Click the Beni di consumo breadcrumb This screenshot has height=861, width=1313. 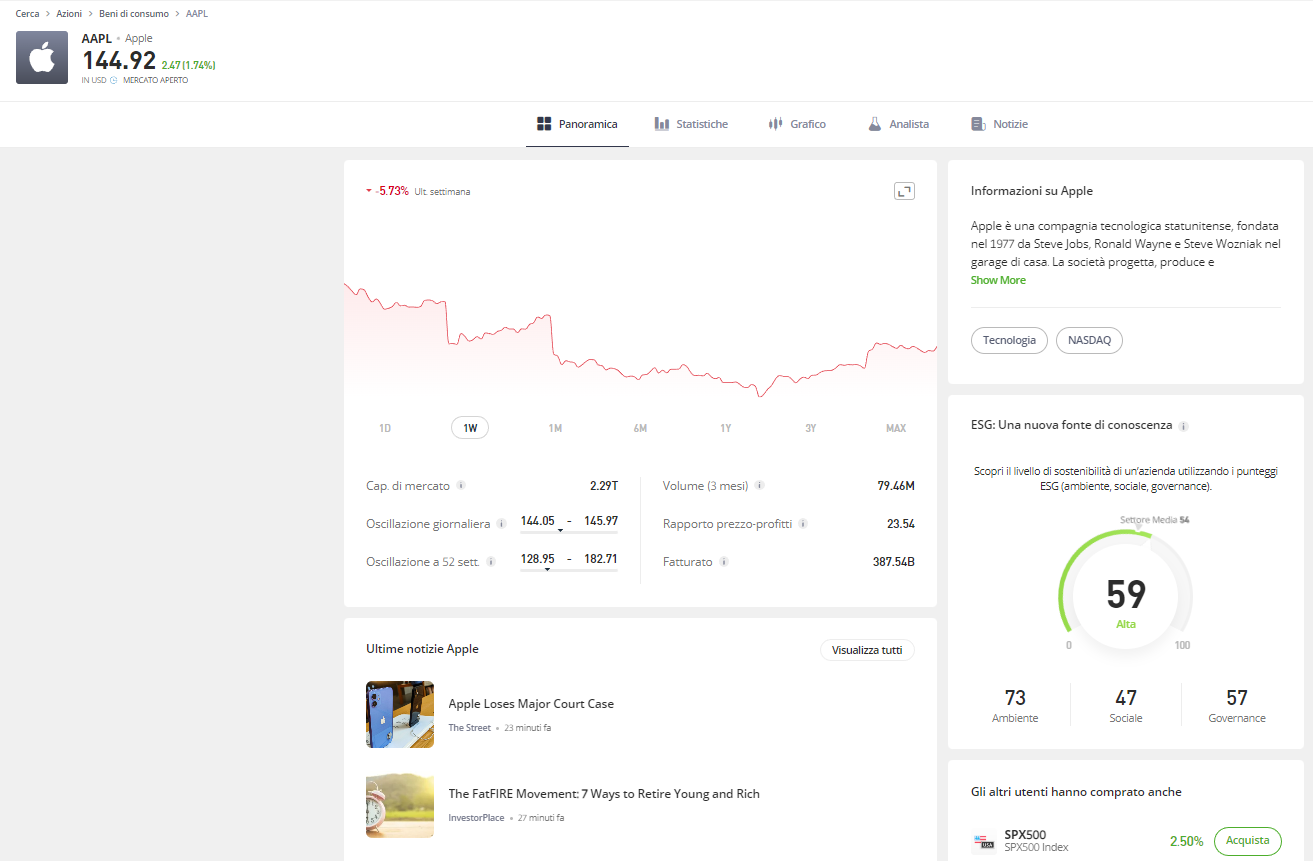[134, 14]
